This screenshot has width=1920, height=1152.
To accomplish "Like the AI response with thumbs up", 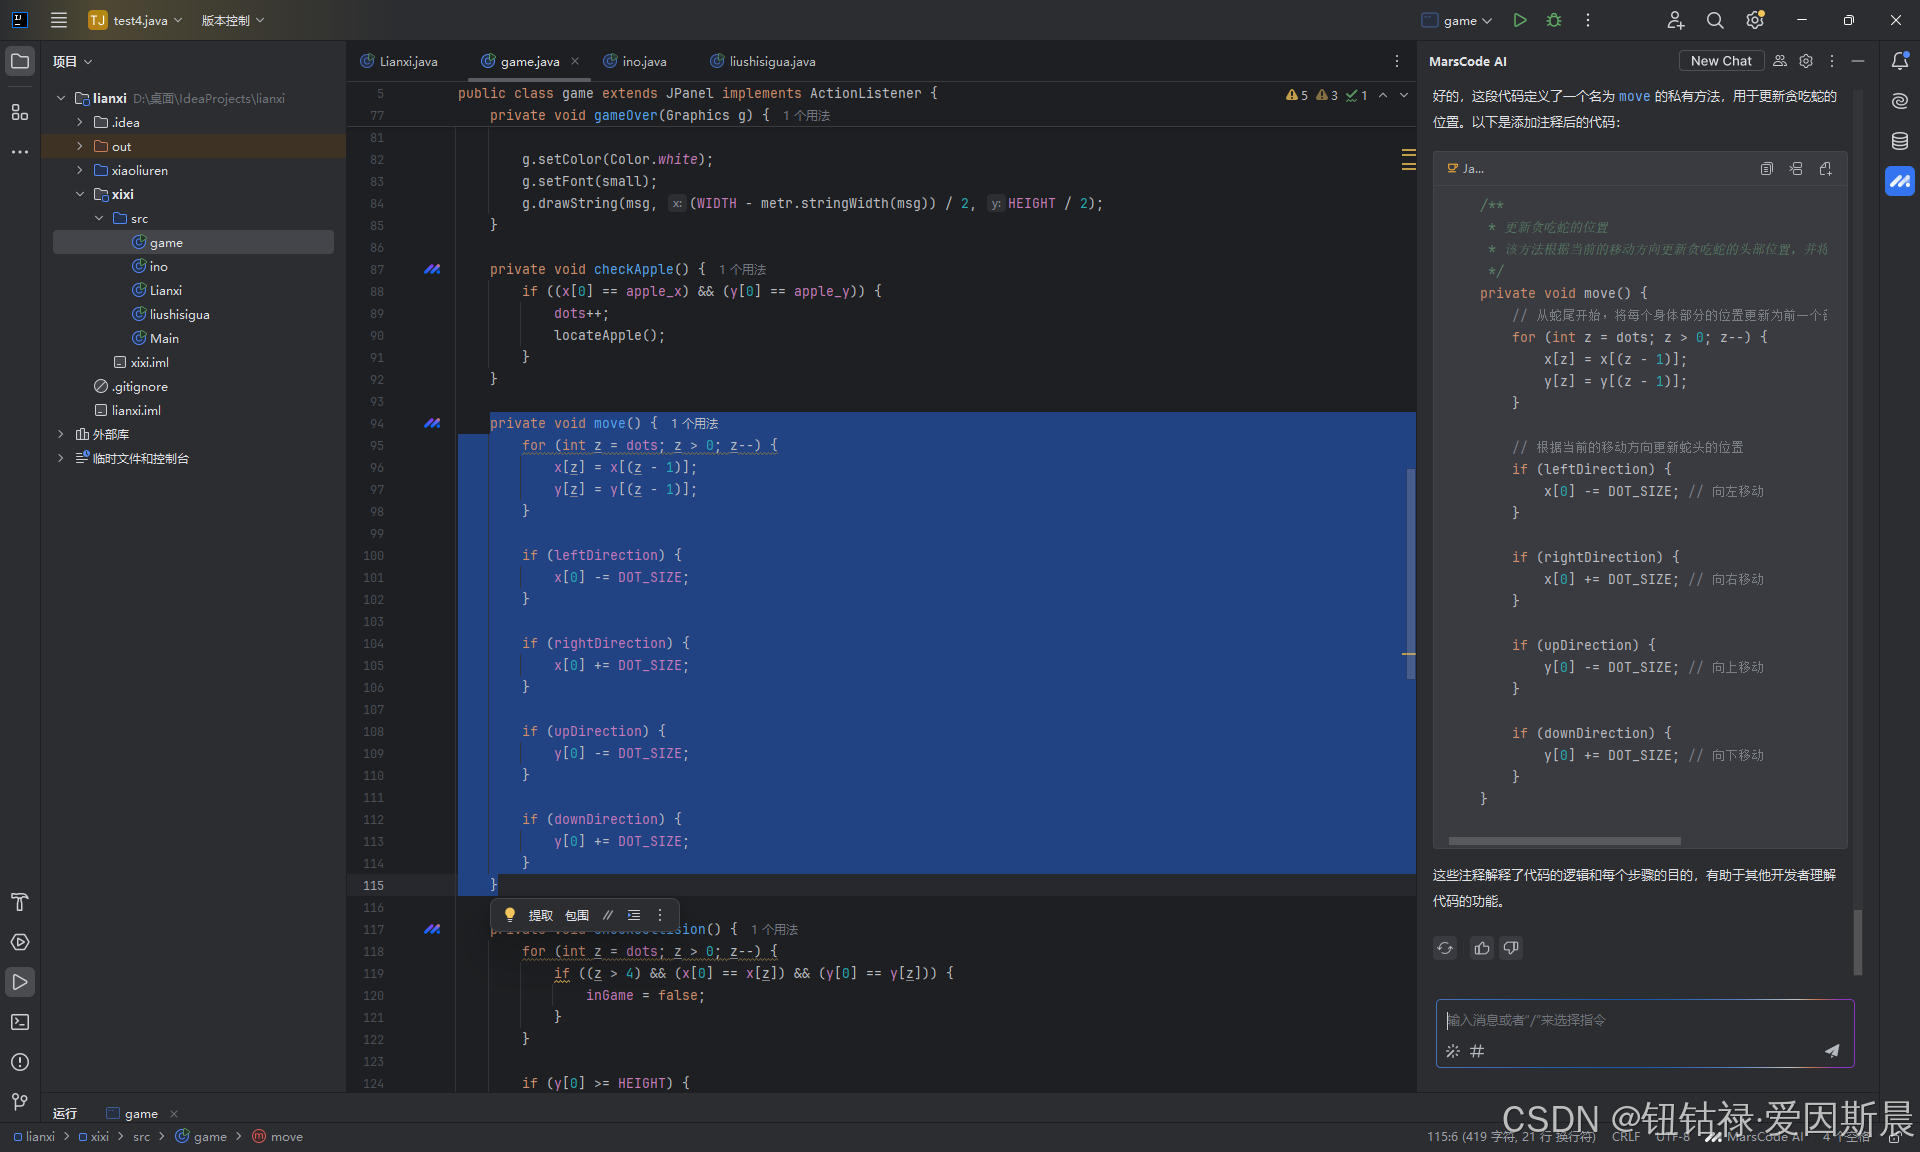I will click(1482, 948).
